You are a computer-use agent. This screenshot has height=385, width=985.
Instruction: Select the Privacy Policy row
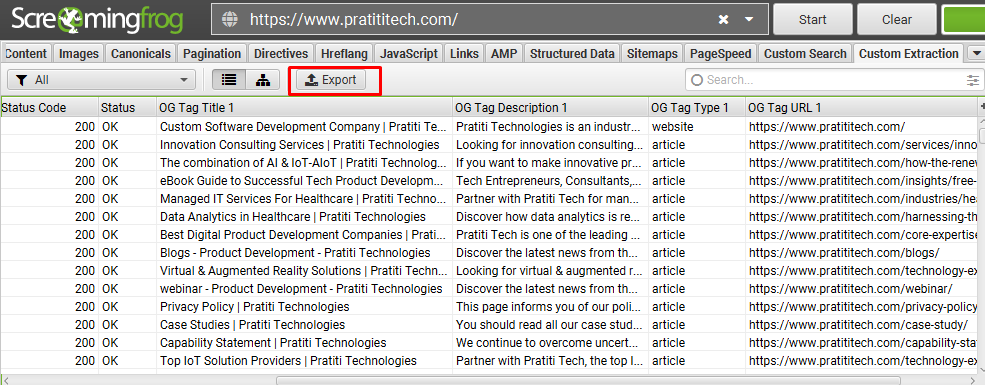490,307
